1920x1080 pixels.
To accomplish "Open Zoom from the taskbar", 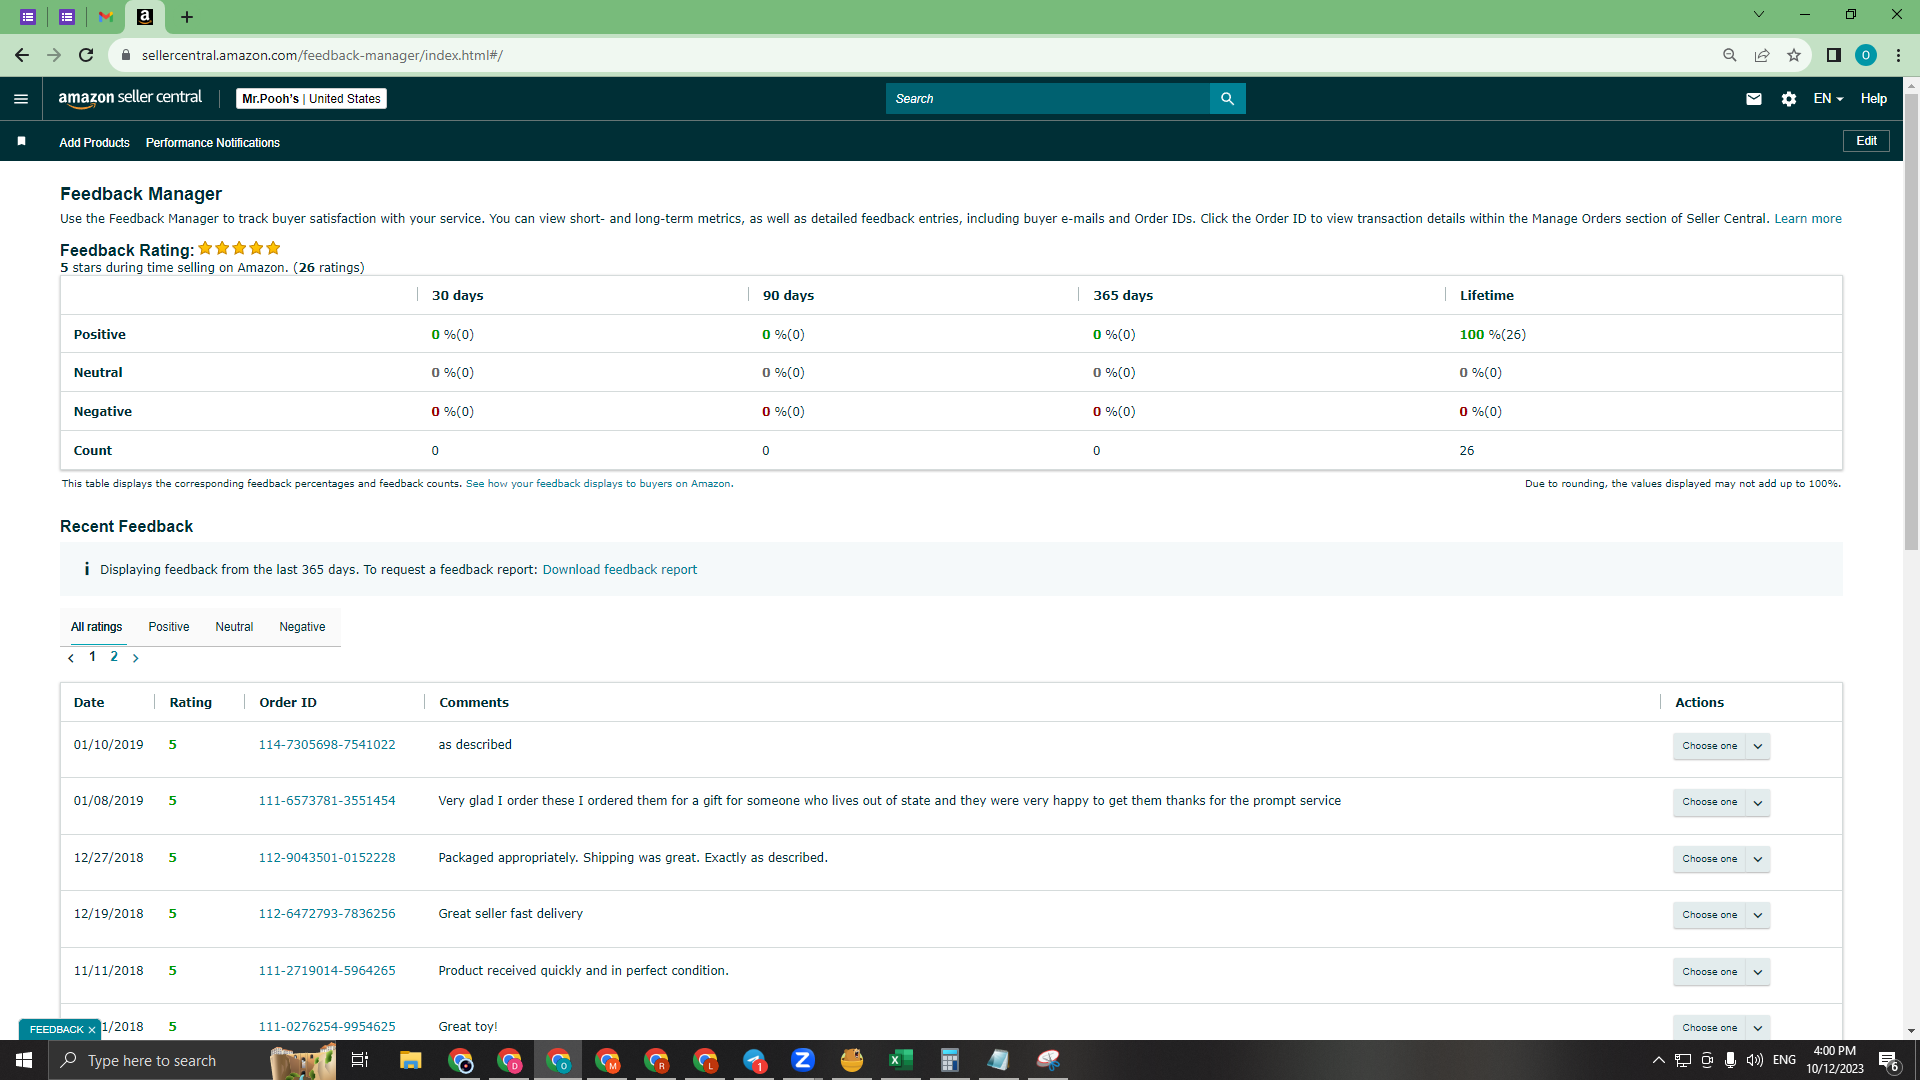I will [x=802, y=1060].
